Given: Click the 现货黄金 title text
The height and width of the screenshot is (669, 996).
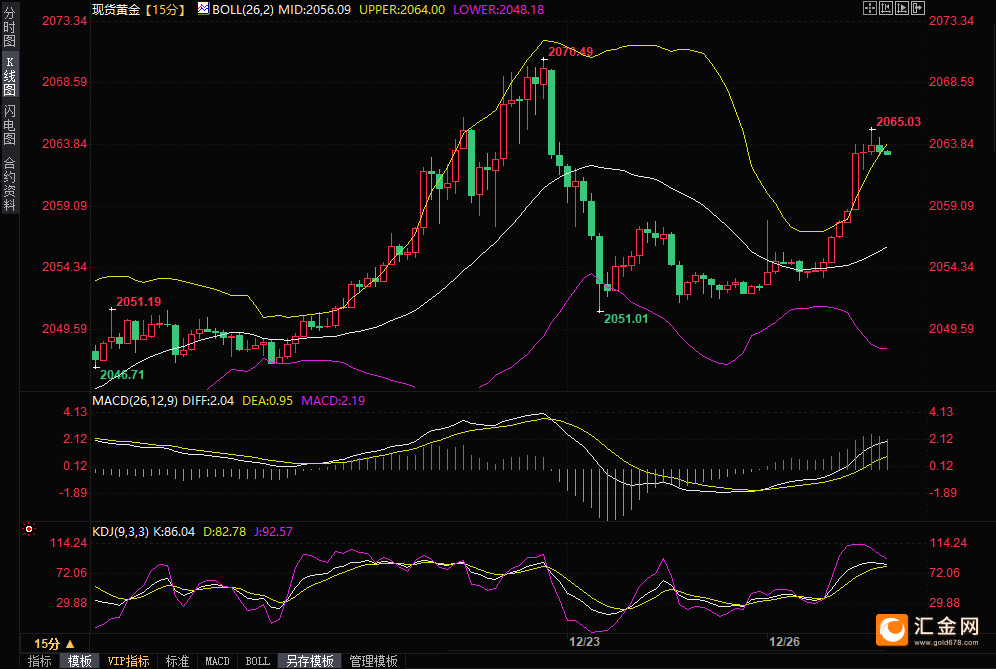Looking at the screenshot, I should pyautogui.click(x=116, y=10).
